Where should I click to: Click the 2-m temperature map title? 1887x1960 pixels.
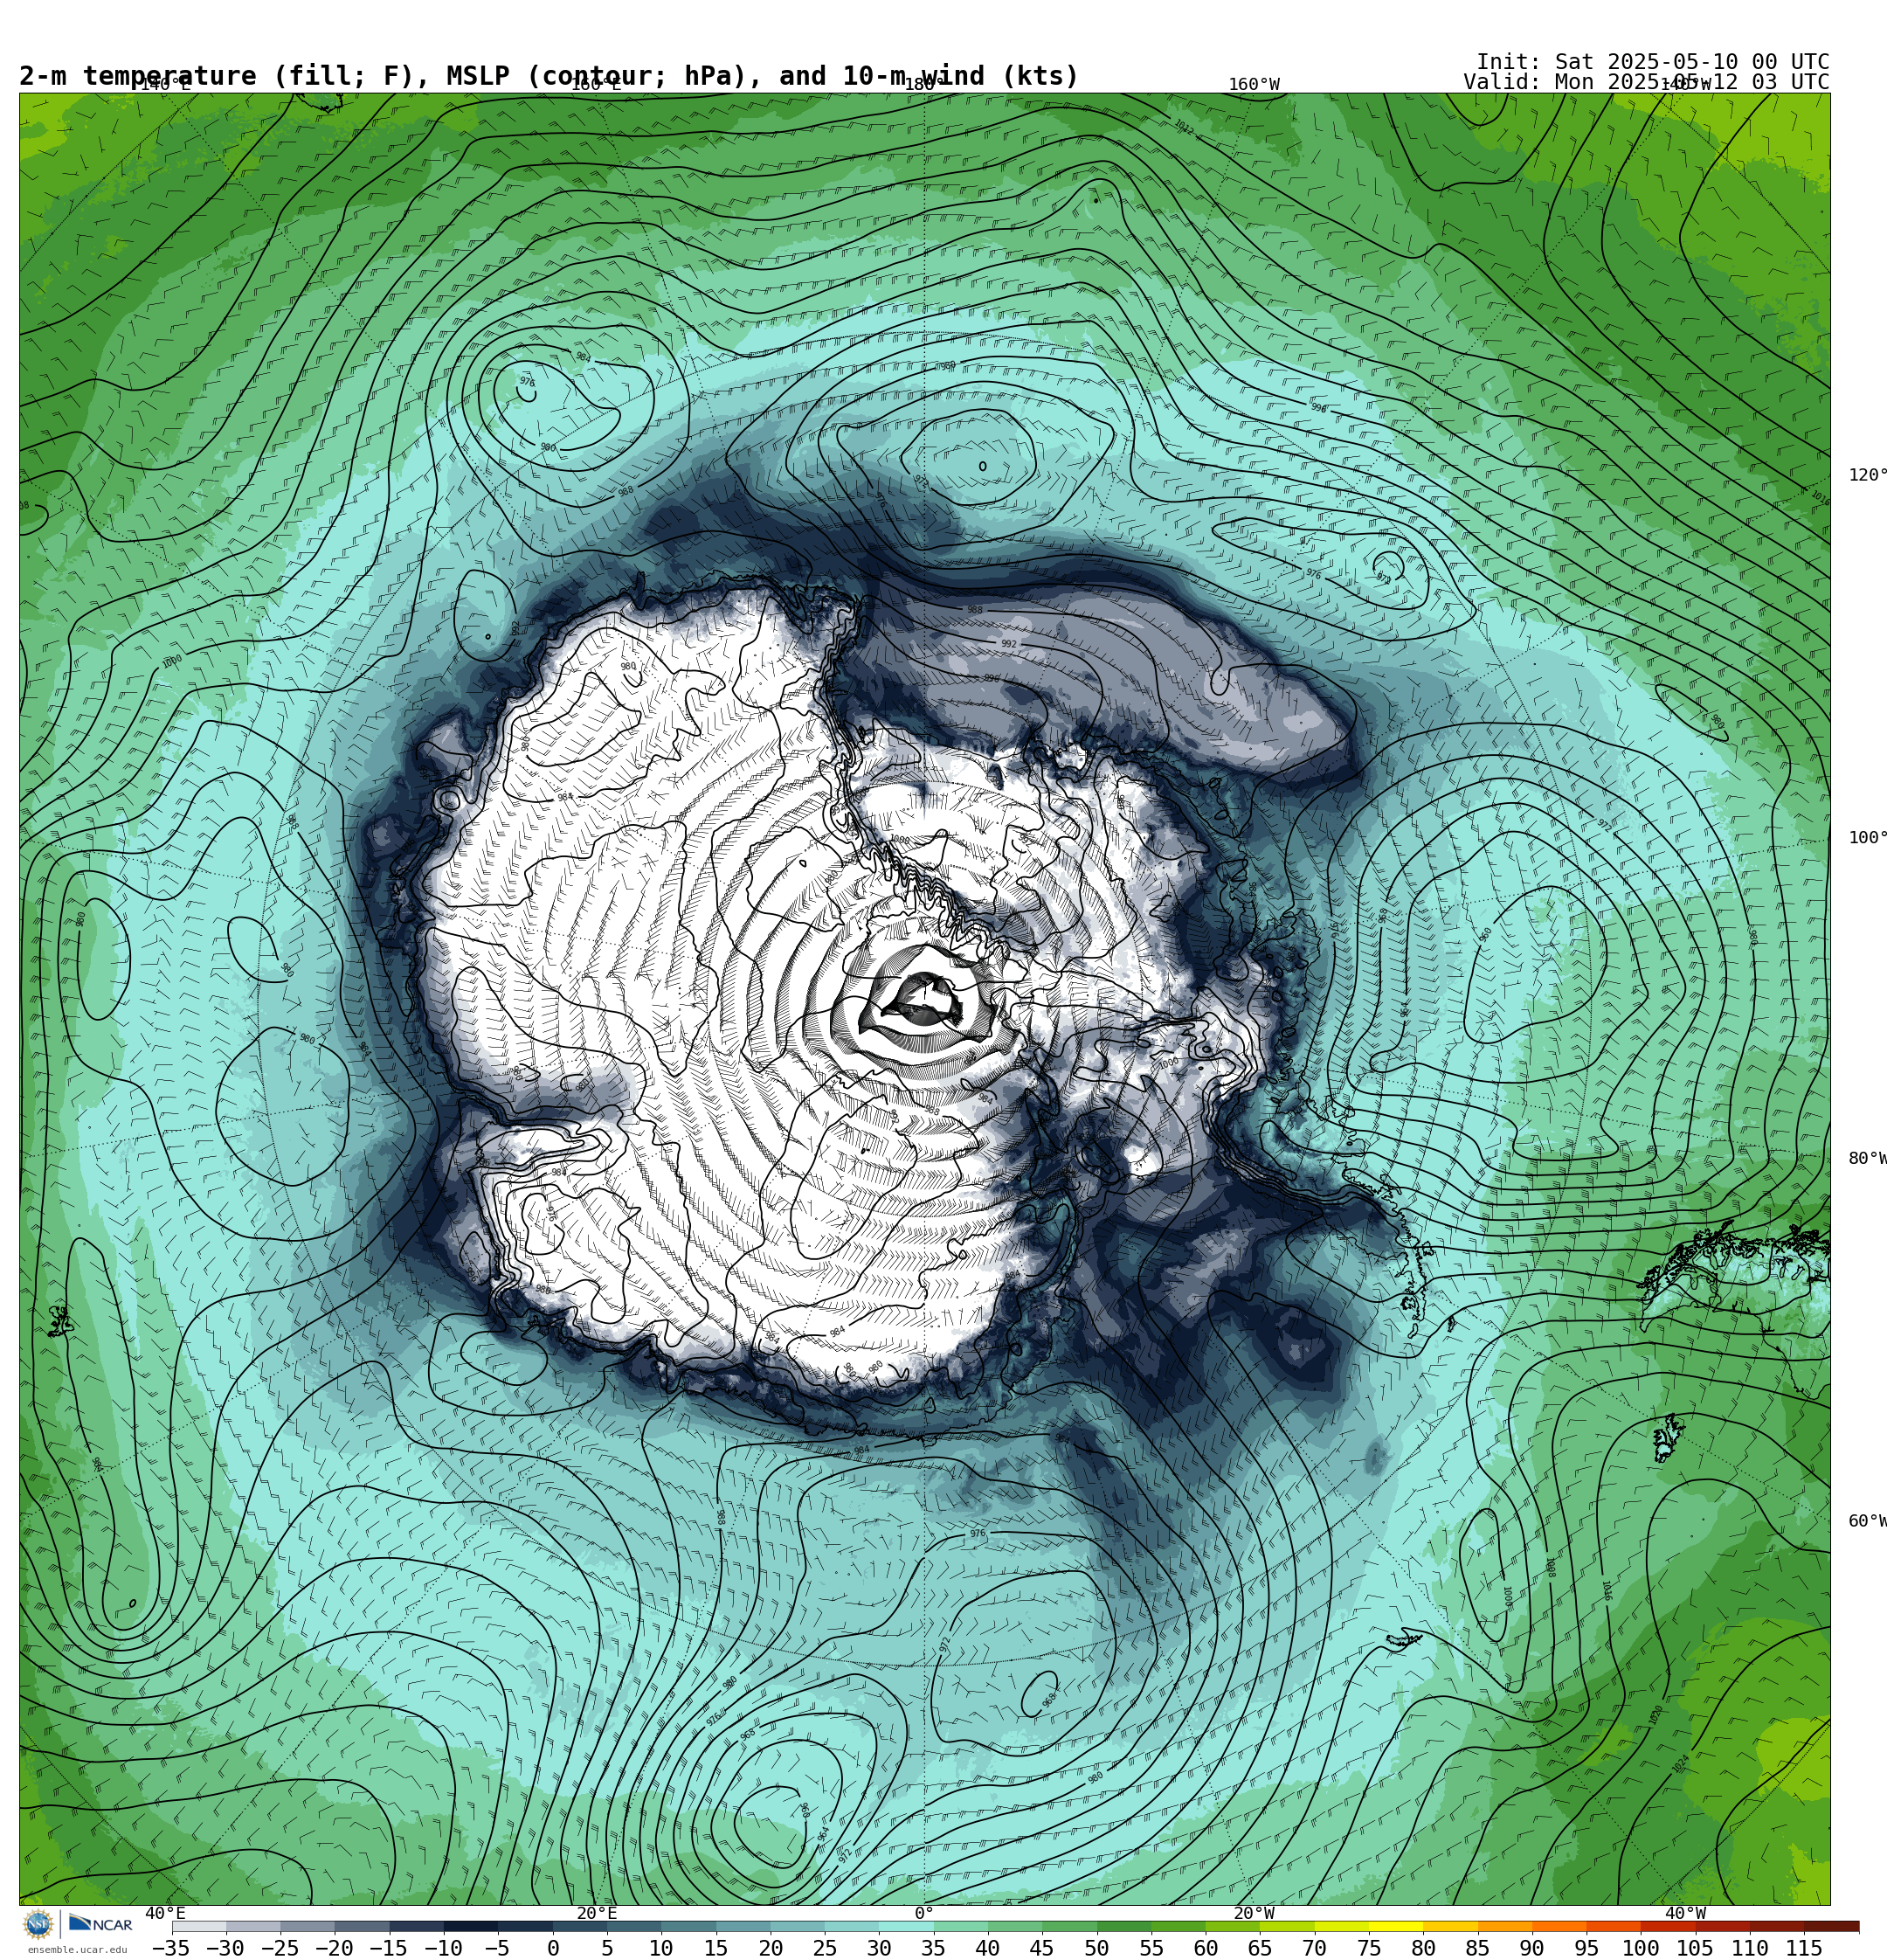tap(549, 76)
